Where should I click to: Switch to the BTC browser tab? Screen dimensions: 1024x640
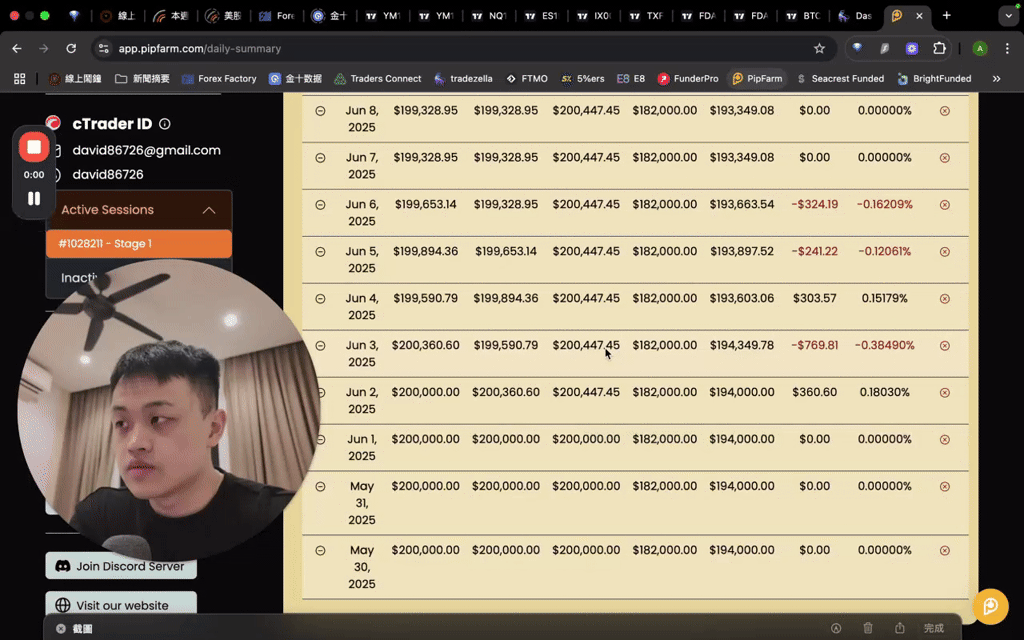click(805, 16)
